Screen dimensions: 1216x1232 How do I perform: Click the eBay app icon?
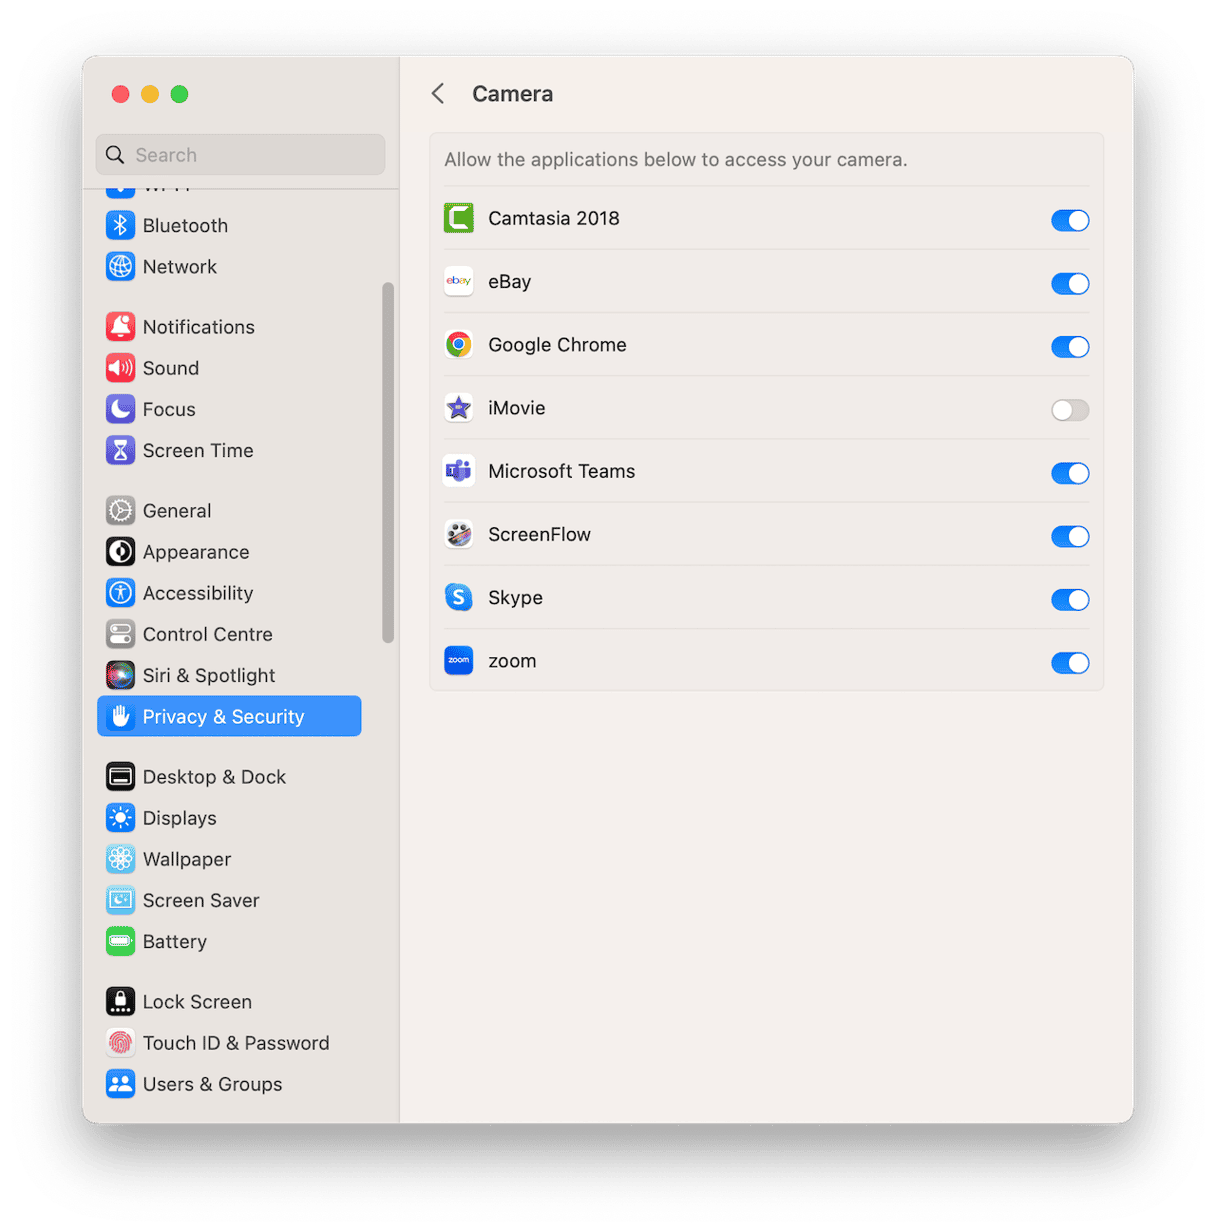pos(458,281)
